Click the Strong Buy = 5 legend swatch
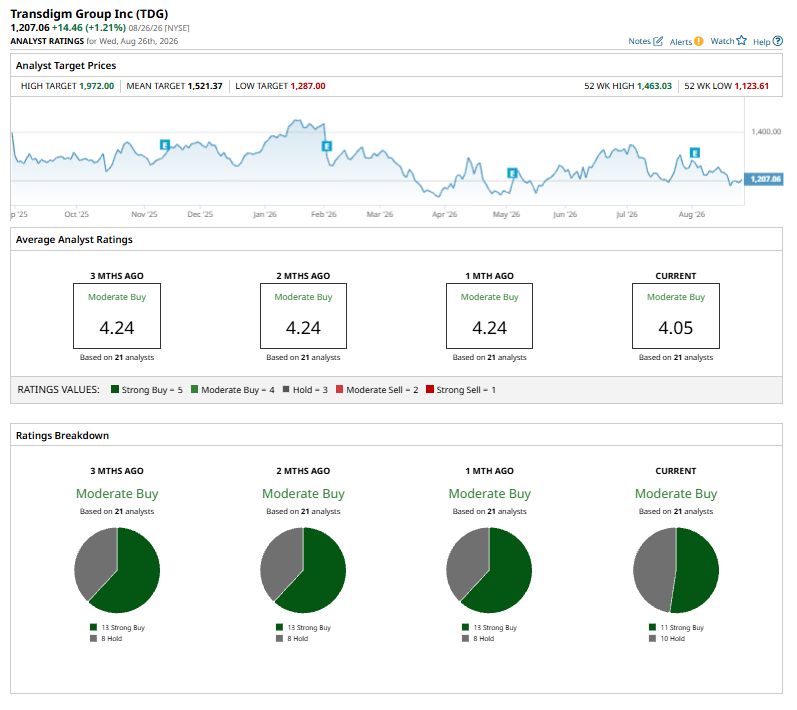 pos(115,389)
